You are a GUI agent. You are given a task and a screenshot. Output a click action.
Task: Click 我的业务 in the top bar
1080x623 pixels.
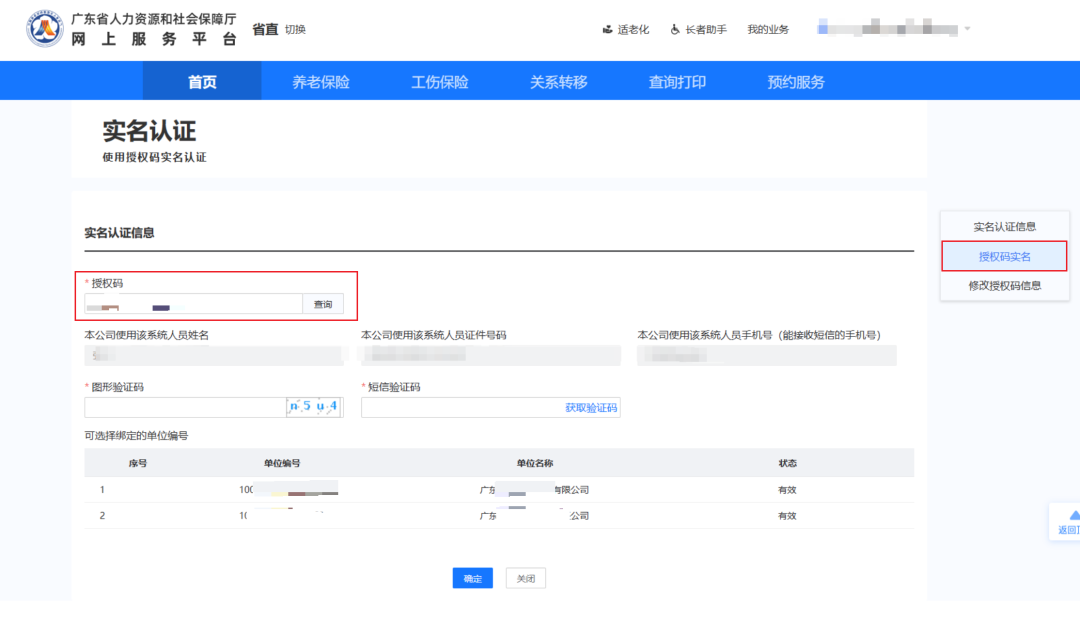pos(767,29)
